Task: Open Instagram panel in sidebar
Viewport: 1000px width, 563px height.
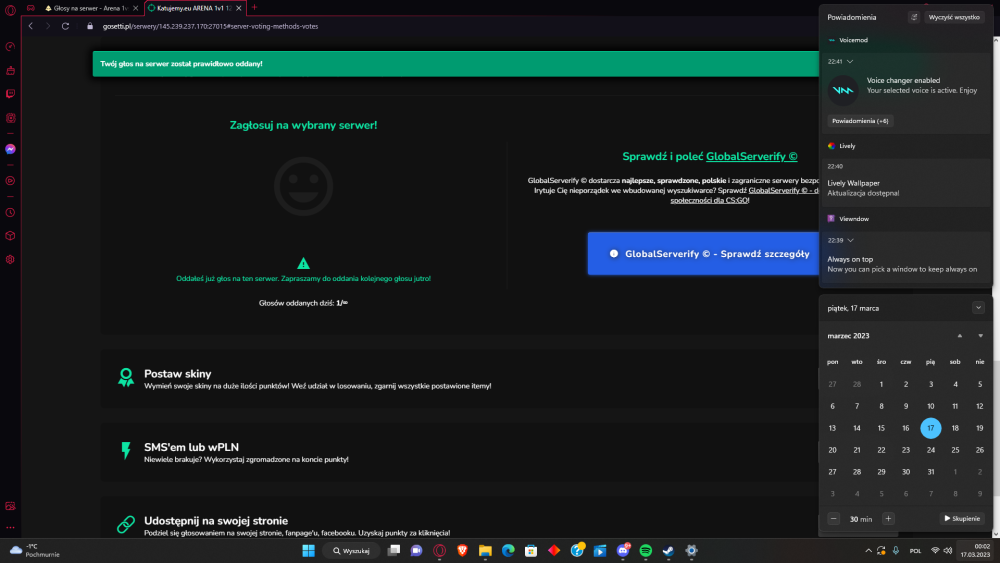Action: 10,118
